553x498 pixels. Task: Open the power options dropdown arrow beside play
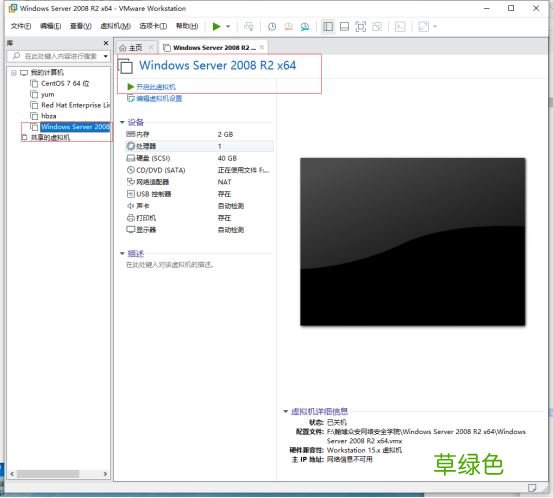coord(228,26)
